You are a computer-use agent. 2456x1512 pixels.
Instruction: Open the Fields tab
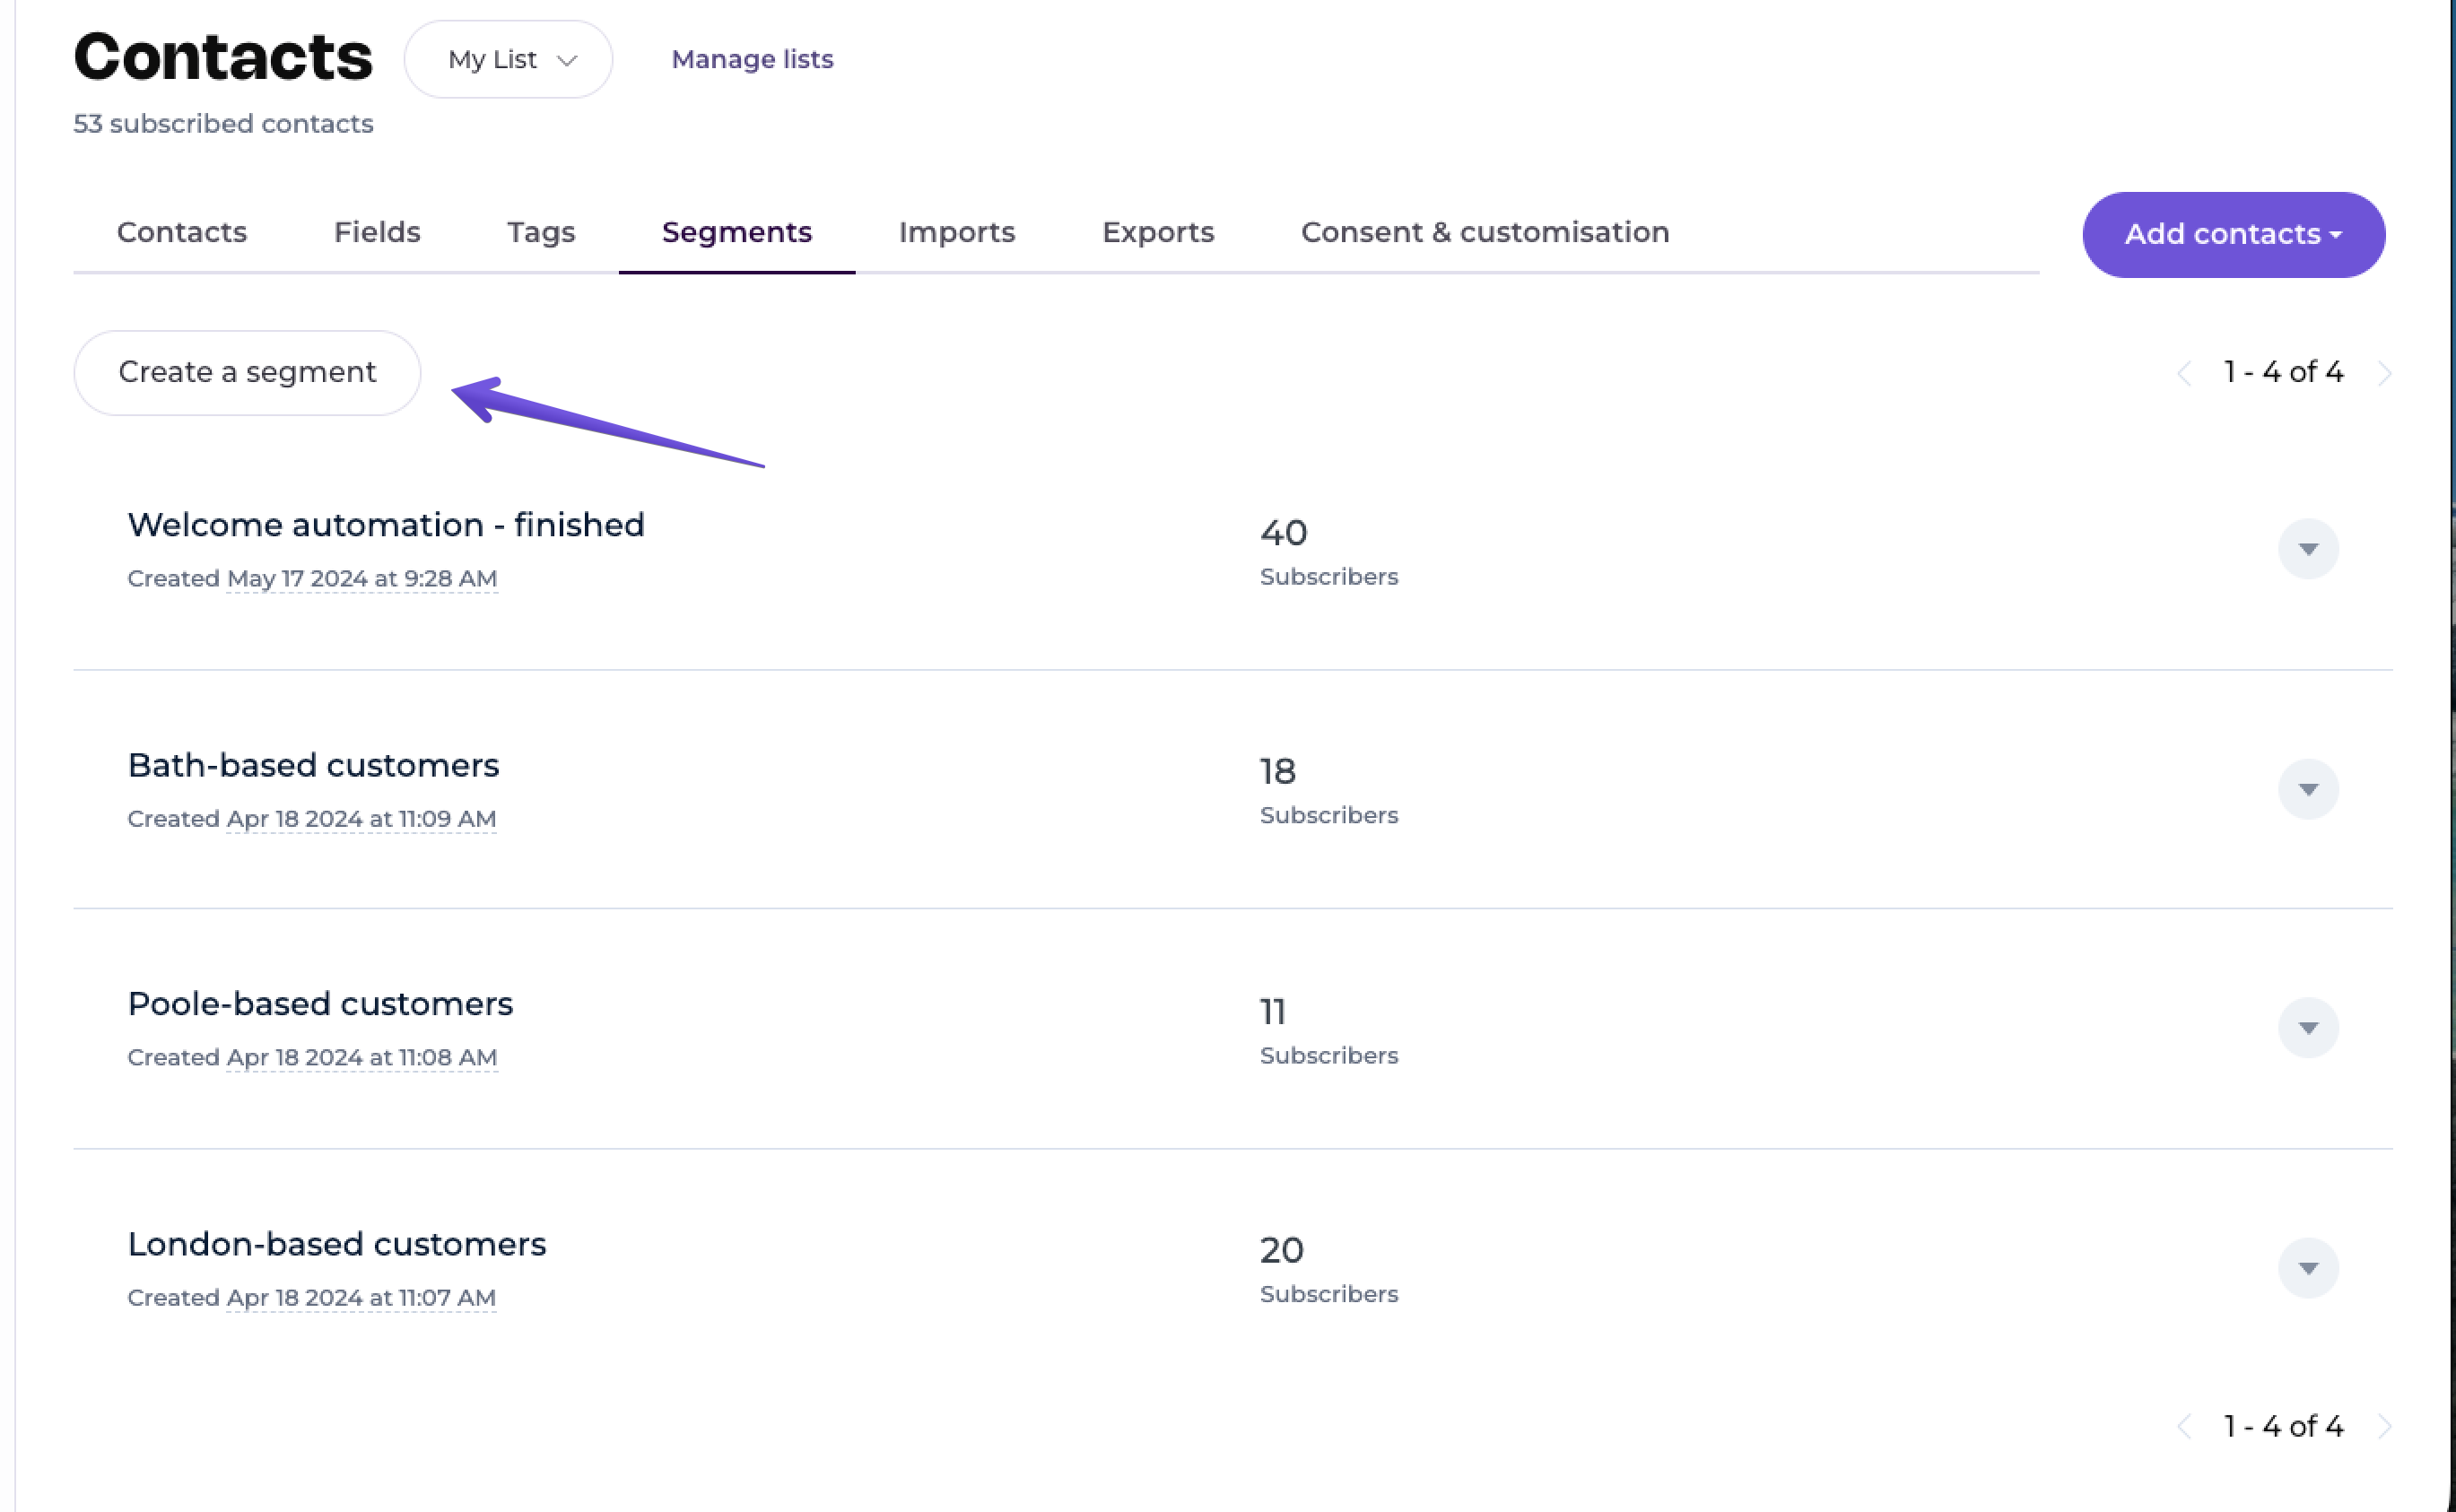(376, 232)
